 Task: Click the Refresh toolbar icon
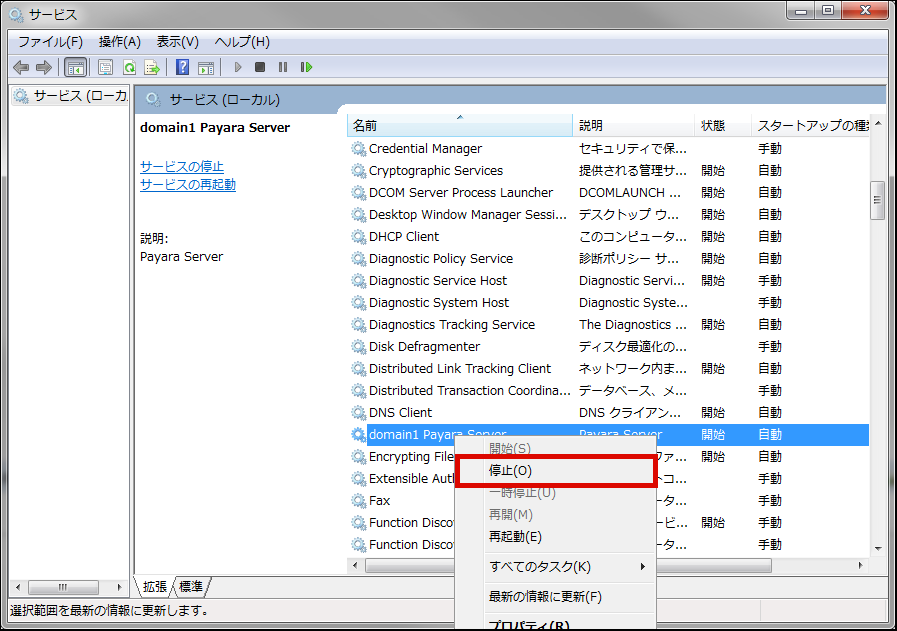tap(129, 67)
